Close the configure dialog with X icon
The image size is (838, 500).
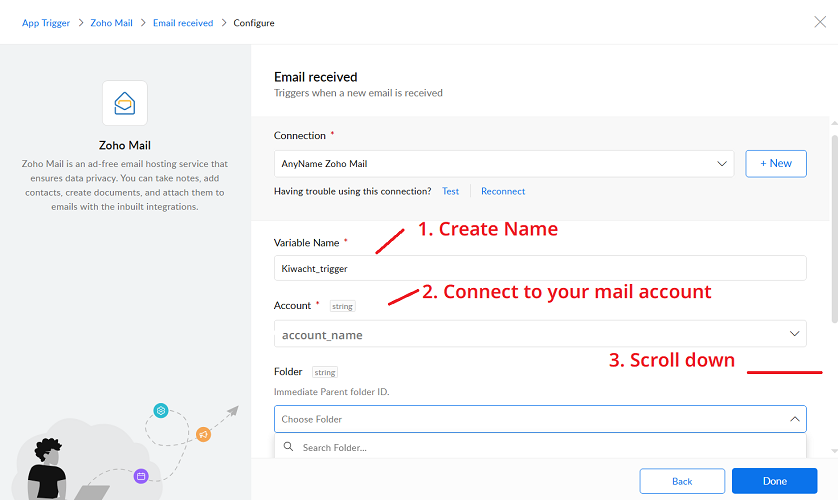(820, 22)
